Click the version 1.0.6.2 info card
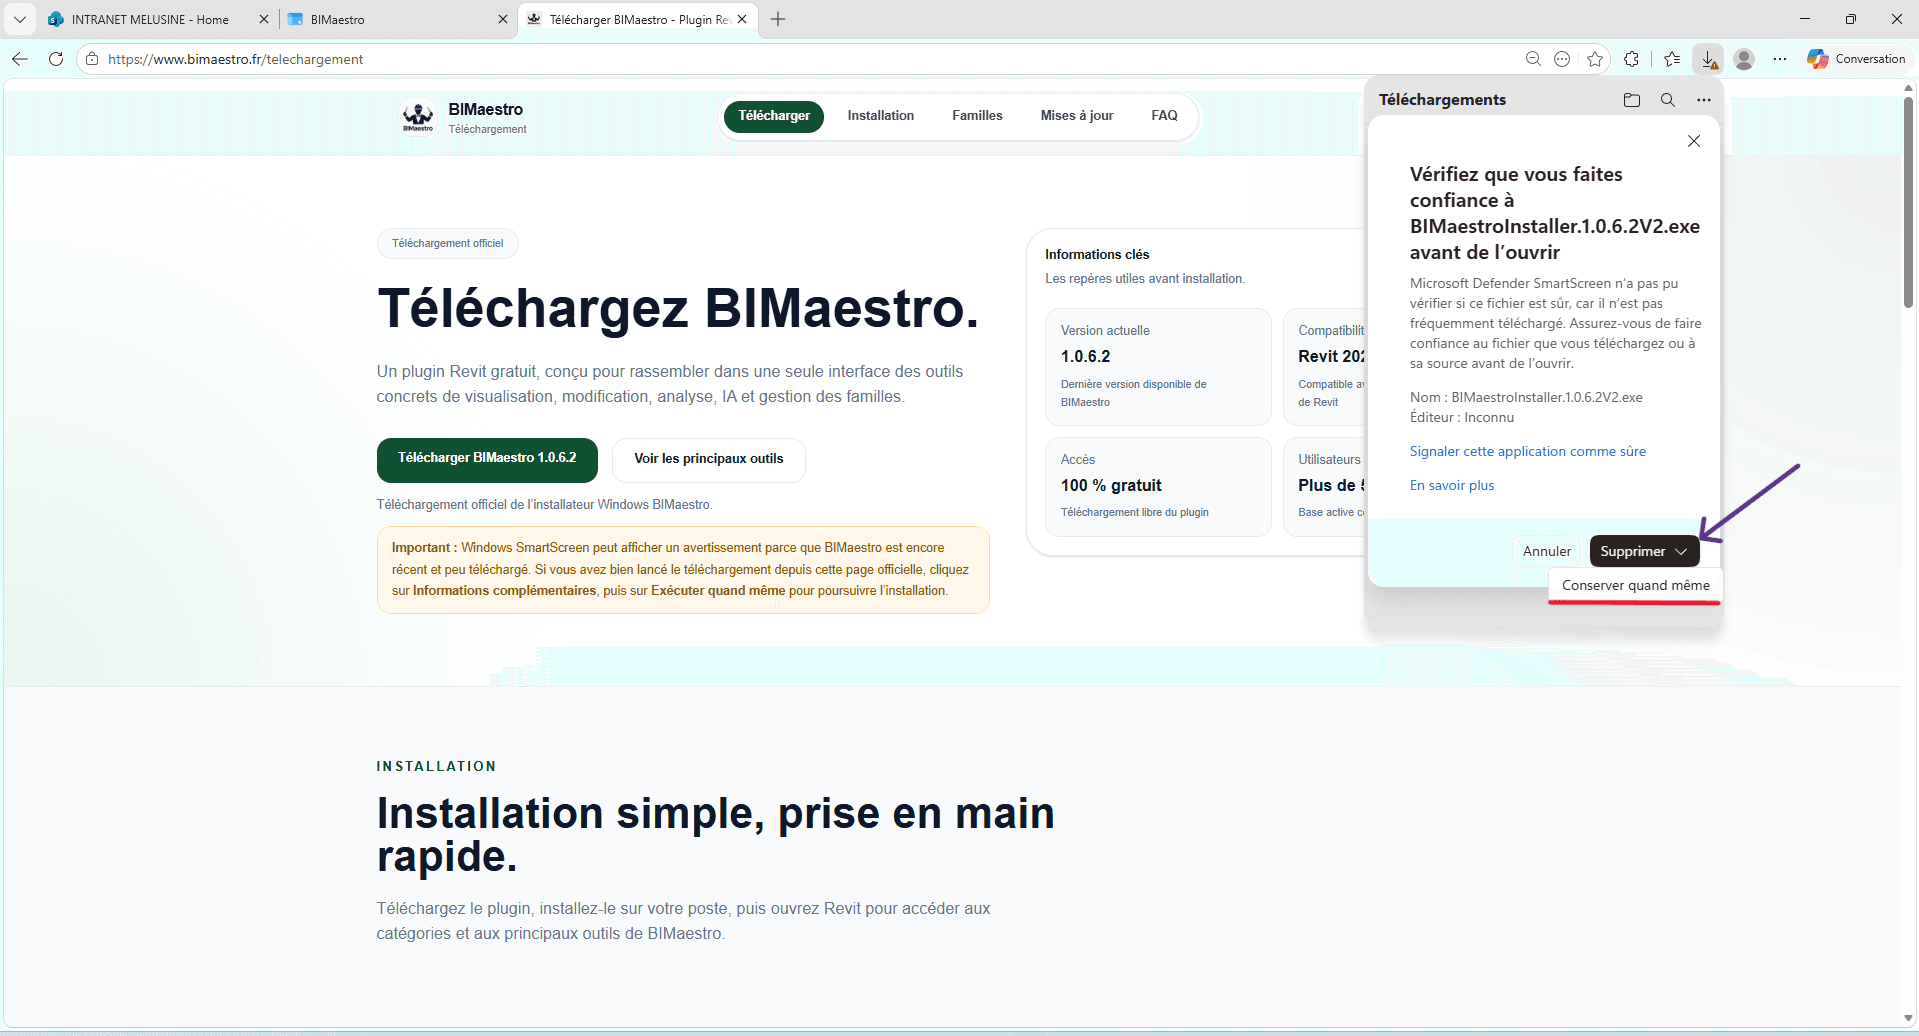This screenshot has width=1919, height=1036. click(x=1158, y=367)
